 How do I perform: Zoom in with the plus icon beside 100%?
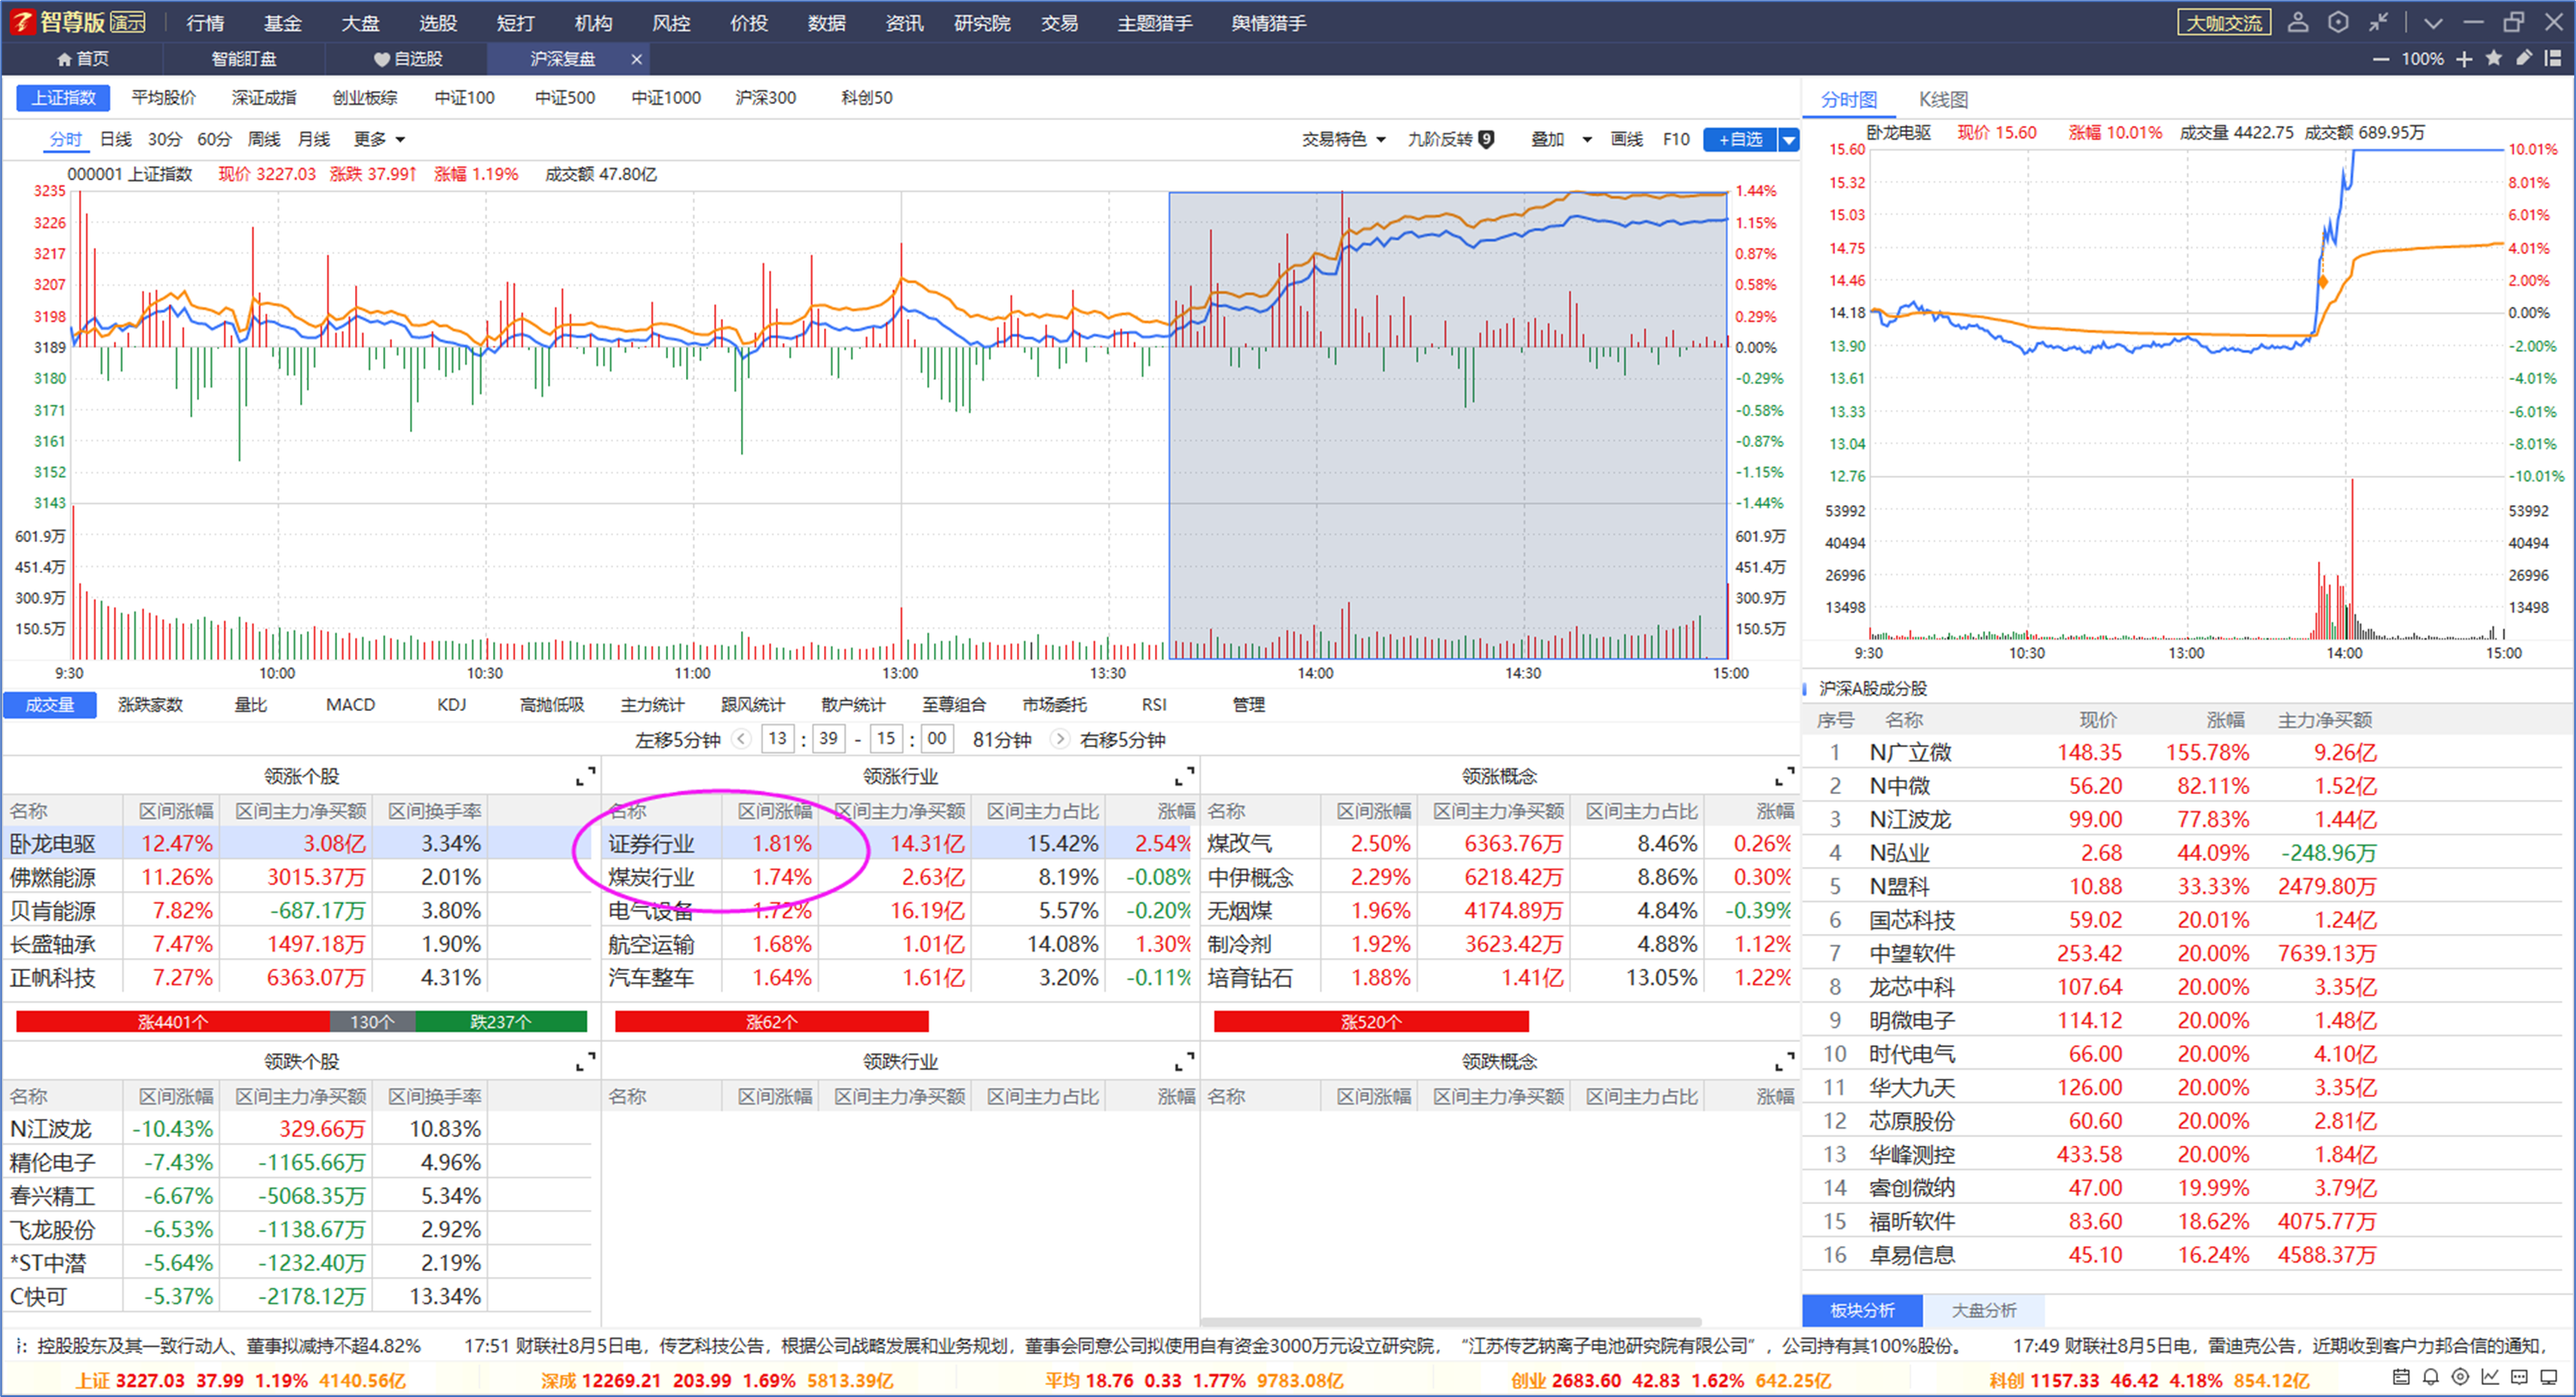click(2464, 59)
